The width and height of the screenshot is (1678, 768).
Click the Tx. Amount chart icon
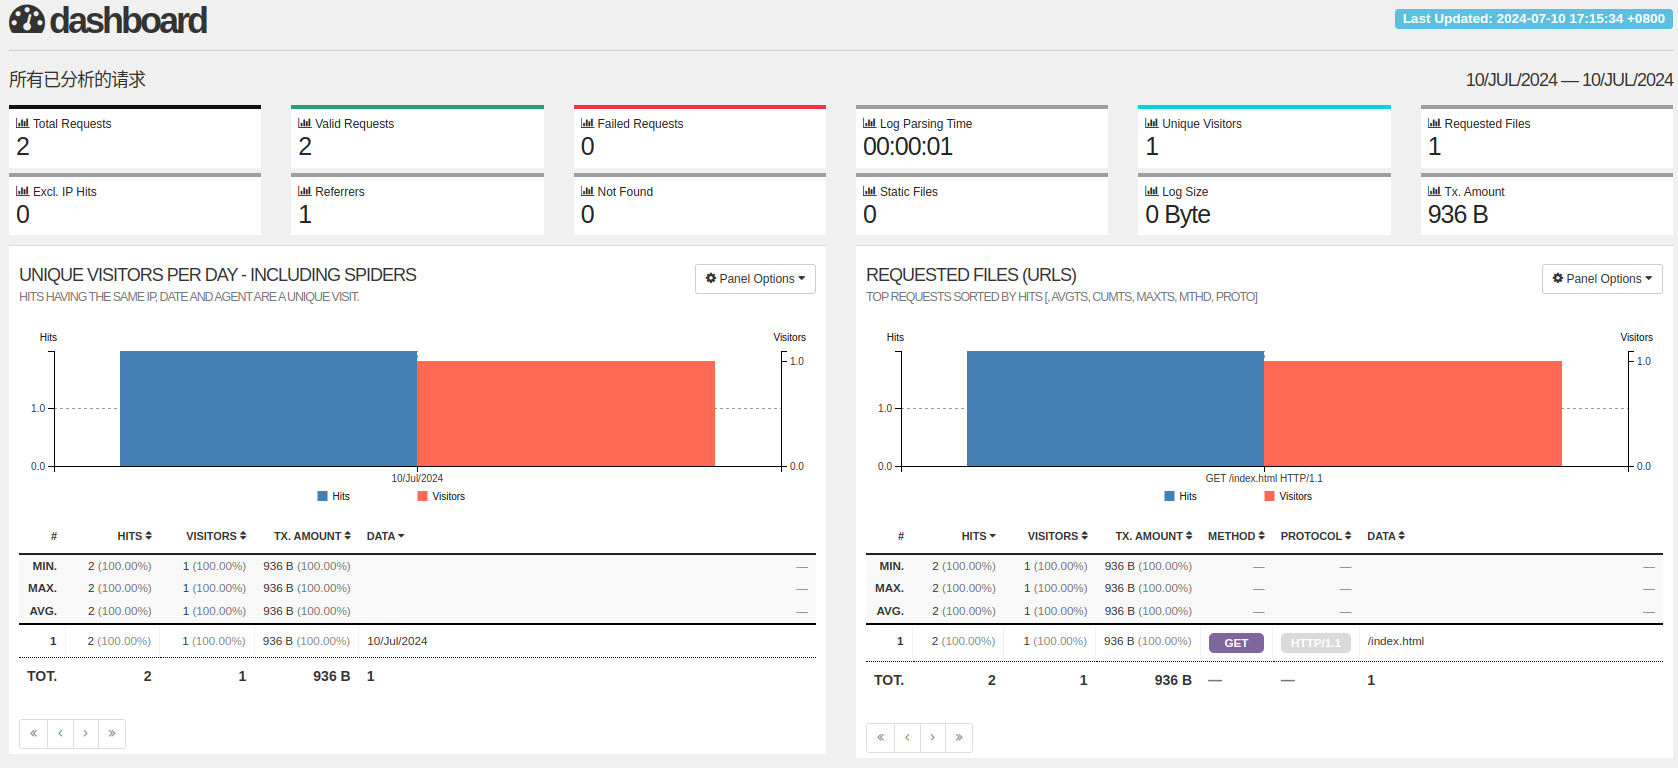pyautogui.click(x=1435, y=191)
